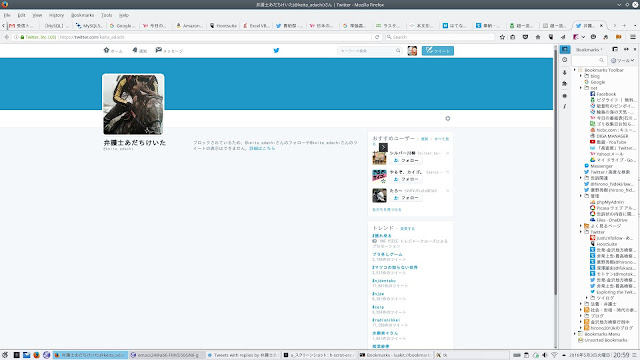
Task: Open the Help menu
Action: coord(124,15)
